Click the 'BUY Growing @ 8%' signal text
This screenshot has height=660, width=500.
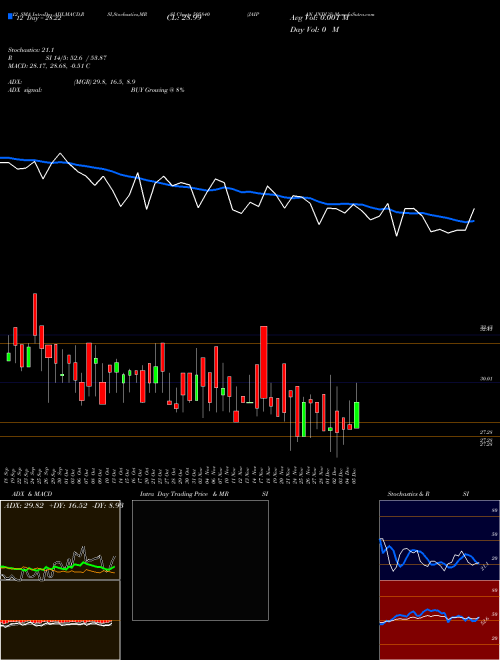[x=157, y=90]
